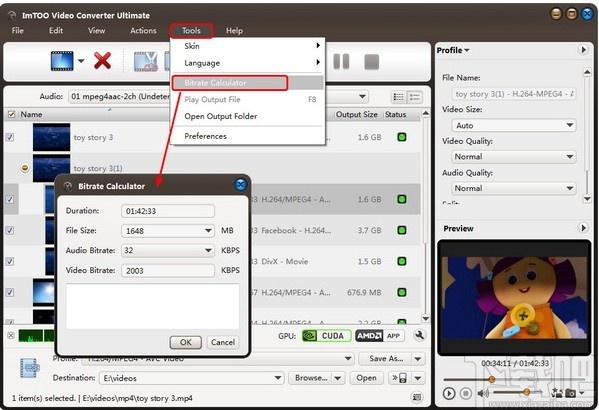Viewport: 599px width, 410px height.
Task: Toggle checkbox of the Facebook 3.7 GB row
Action: [x=10, y=230]
